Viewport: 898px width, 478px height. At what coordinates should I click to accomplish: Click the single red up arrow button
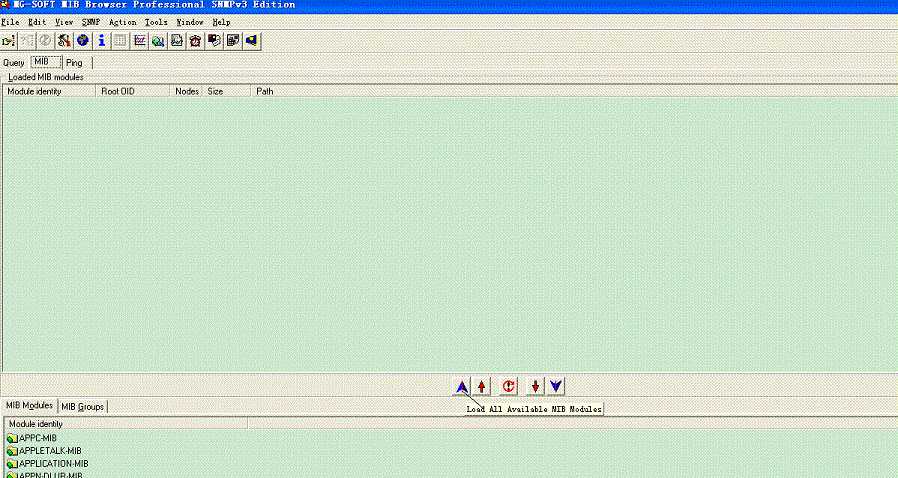[482, 386]
